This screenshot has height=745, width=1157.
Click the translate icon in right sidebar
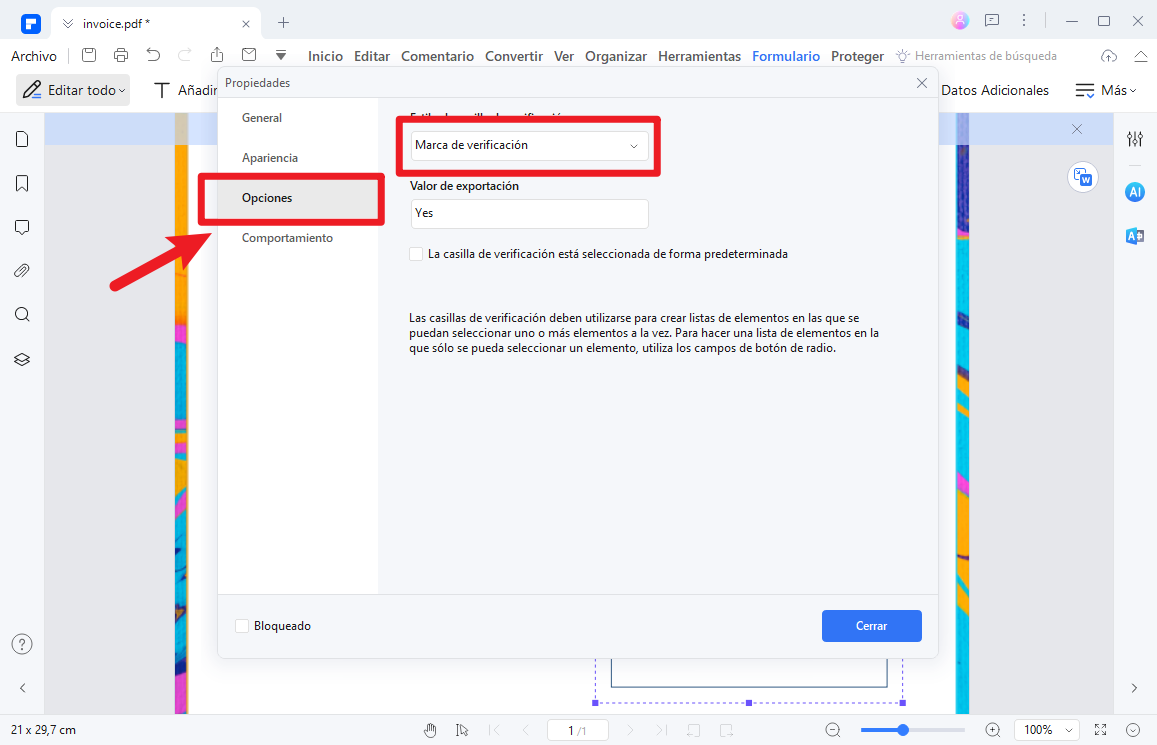(1135, 236)
